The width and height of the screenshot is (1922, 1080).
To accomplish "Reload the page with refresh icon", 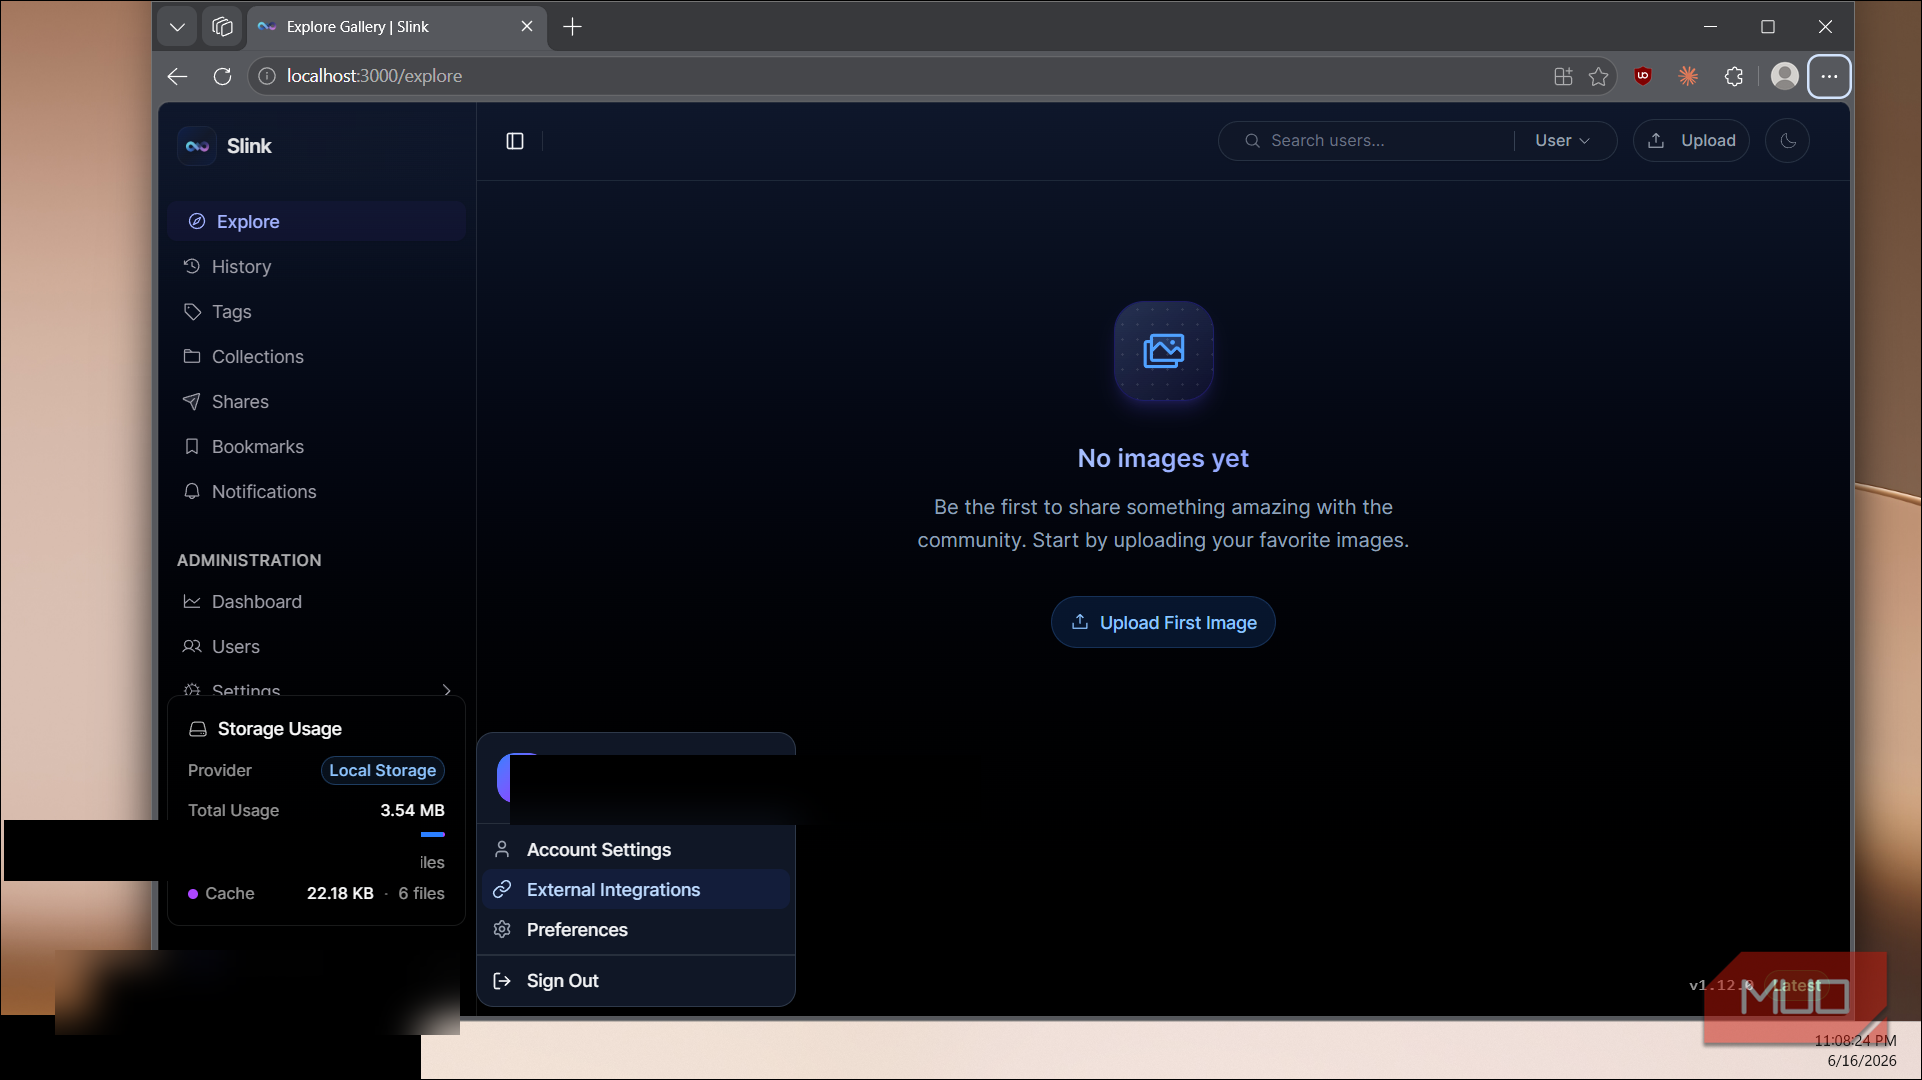I will 222,76.
